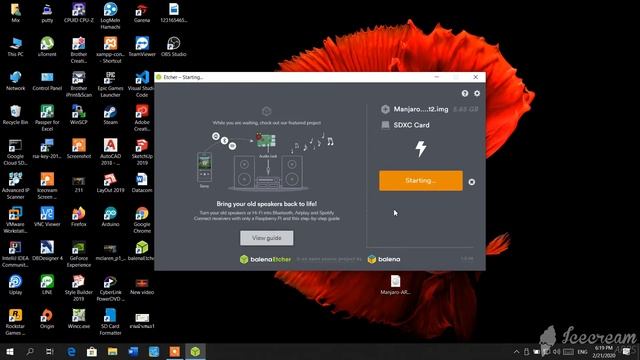Open TeamViewer desktop icon
The width and height of the screenshot is (640, 360).
[142, 47]
